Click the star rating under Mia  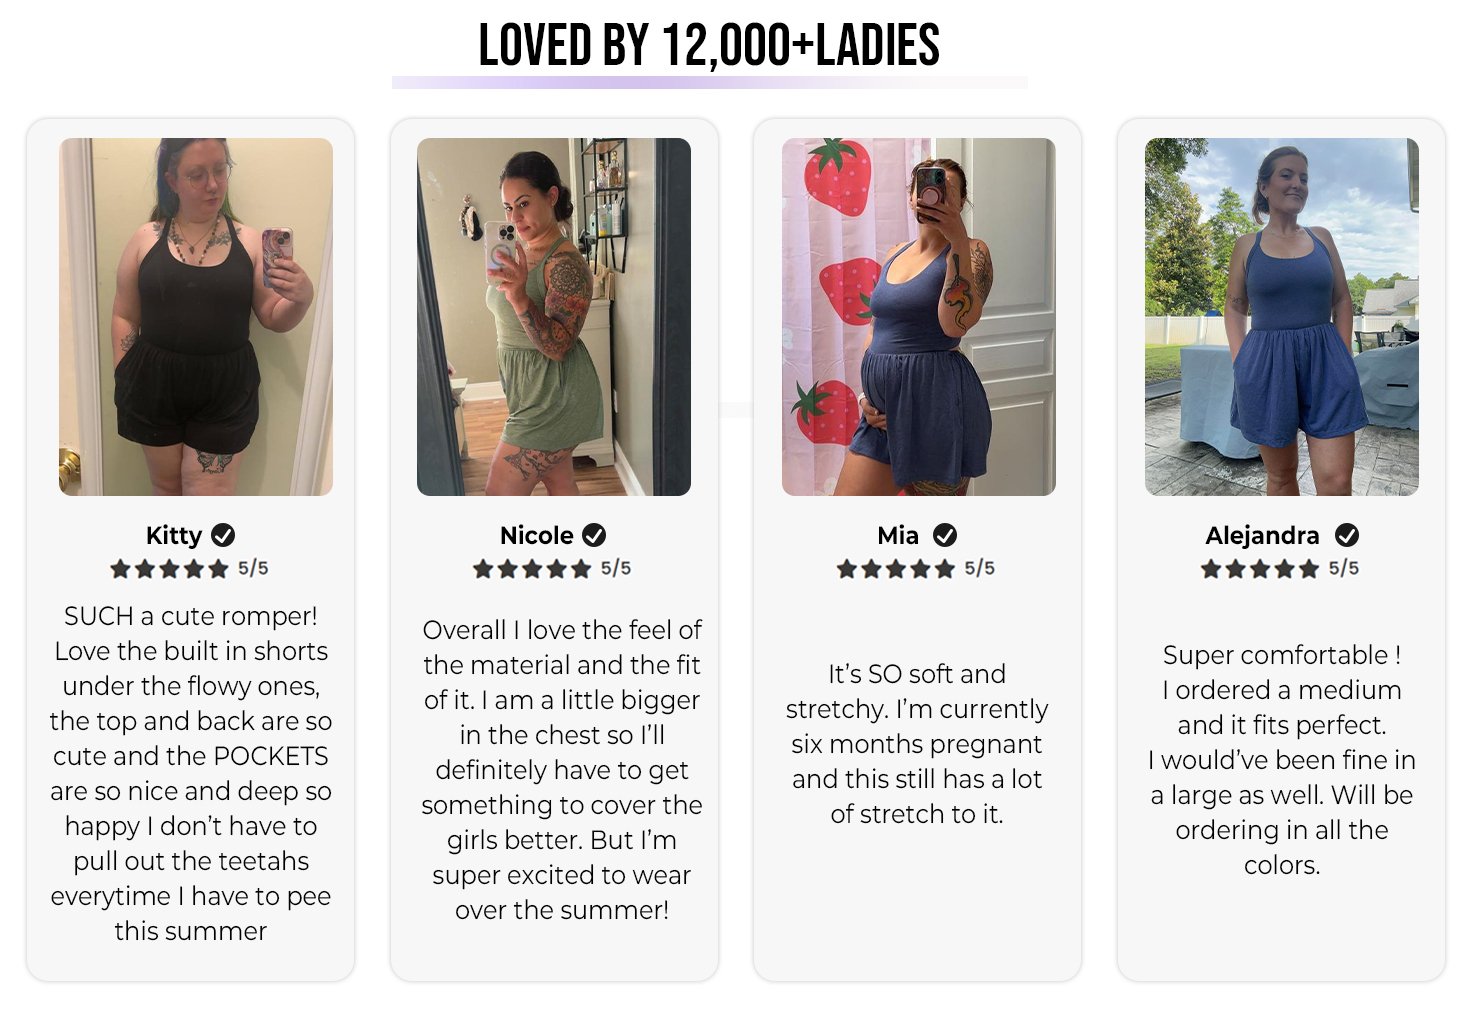click(897, 569)
